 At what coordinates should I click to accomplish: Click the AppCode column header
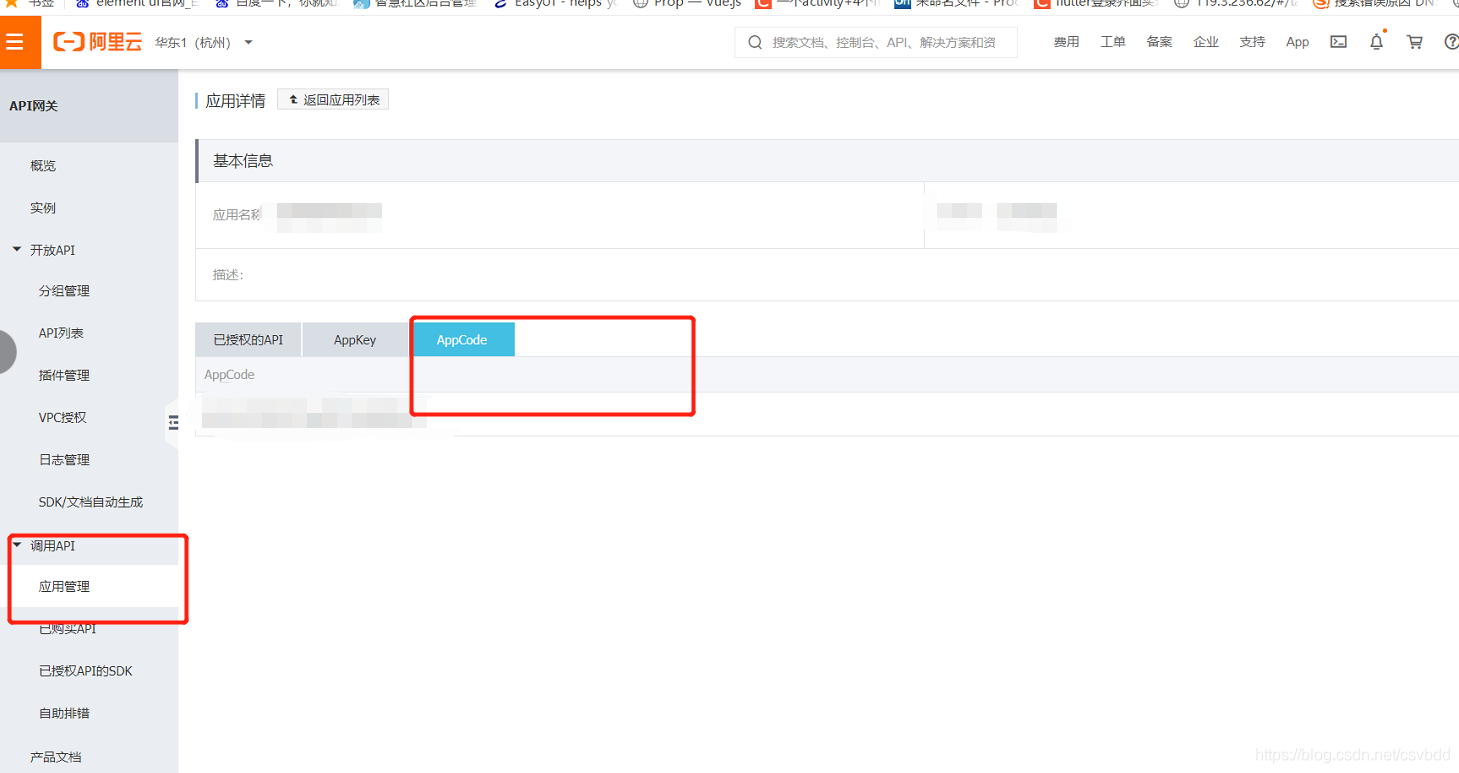pyautogui.click(x=229, y=375)
